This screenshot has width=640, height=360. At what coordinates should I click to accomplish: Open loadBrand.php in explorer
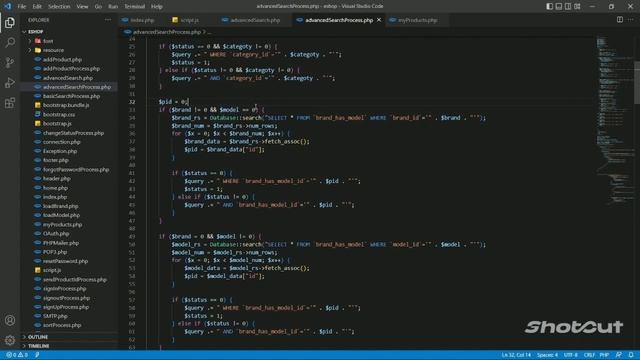tap(60, 206)
